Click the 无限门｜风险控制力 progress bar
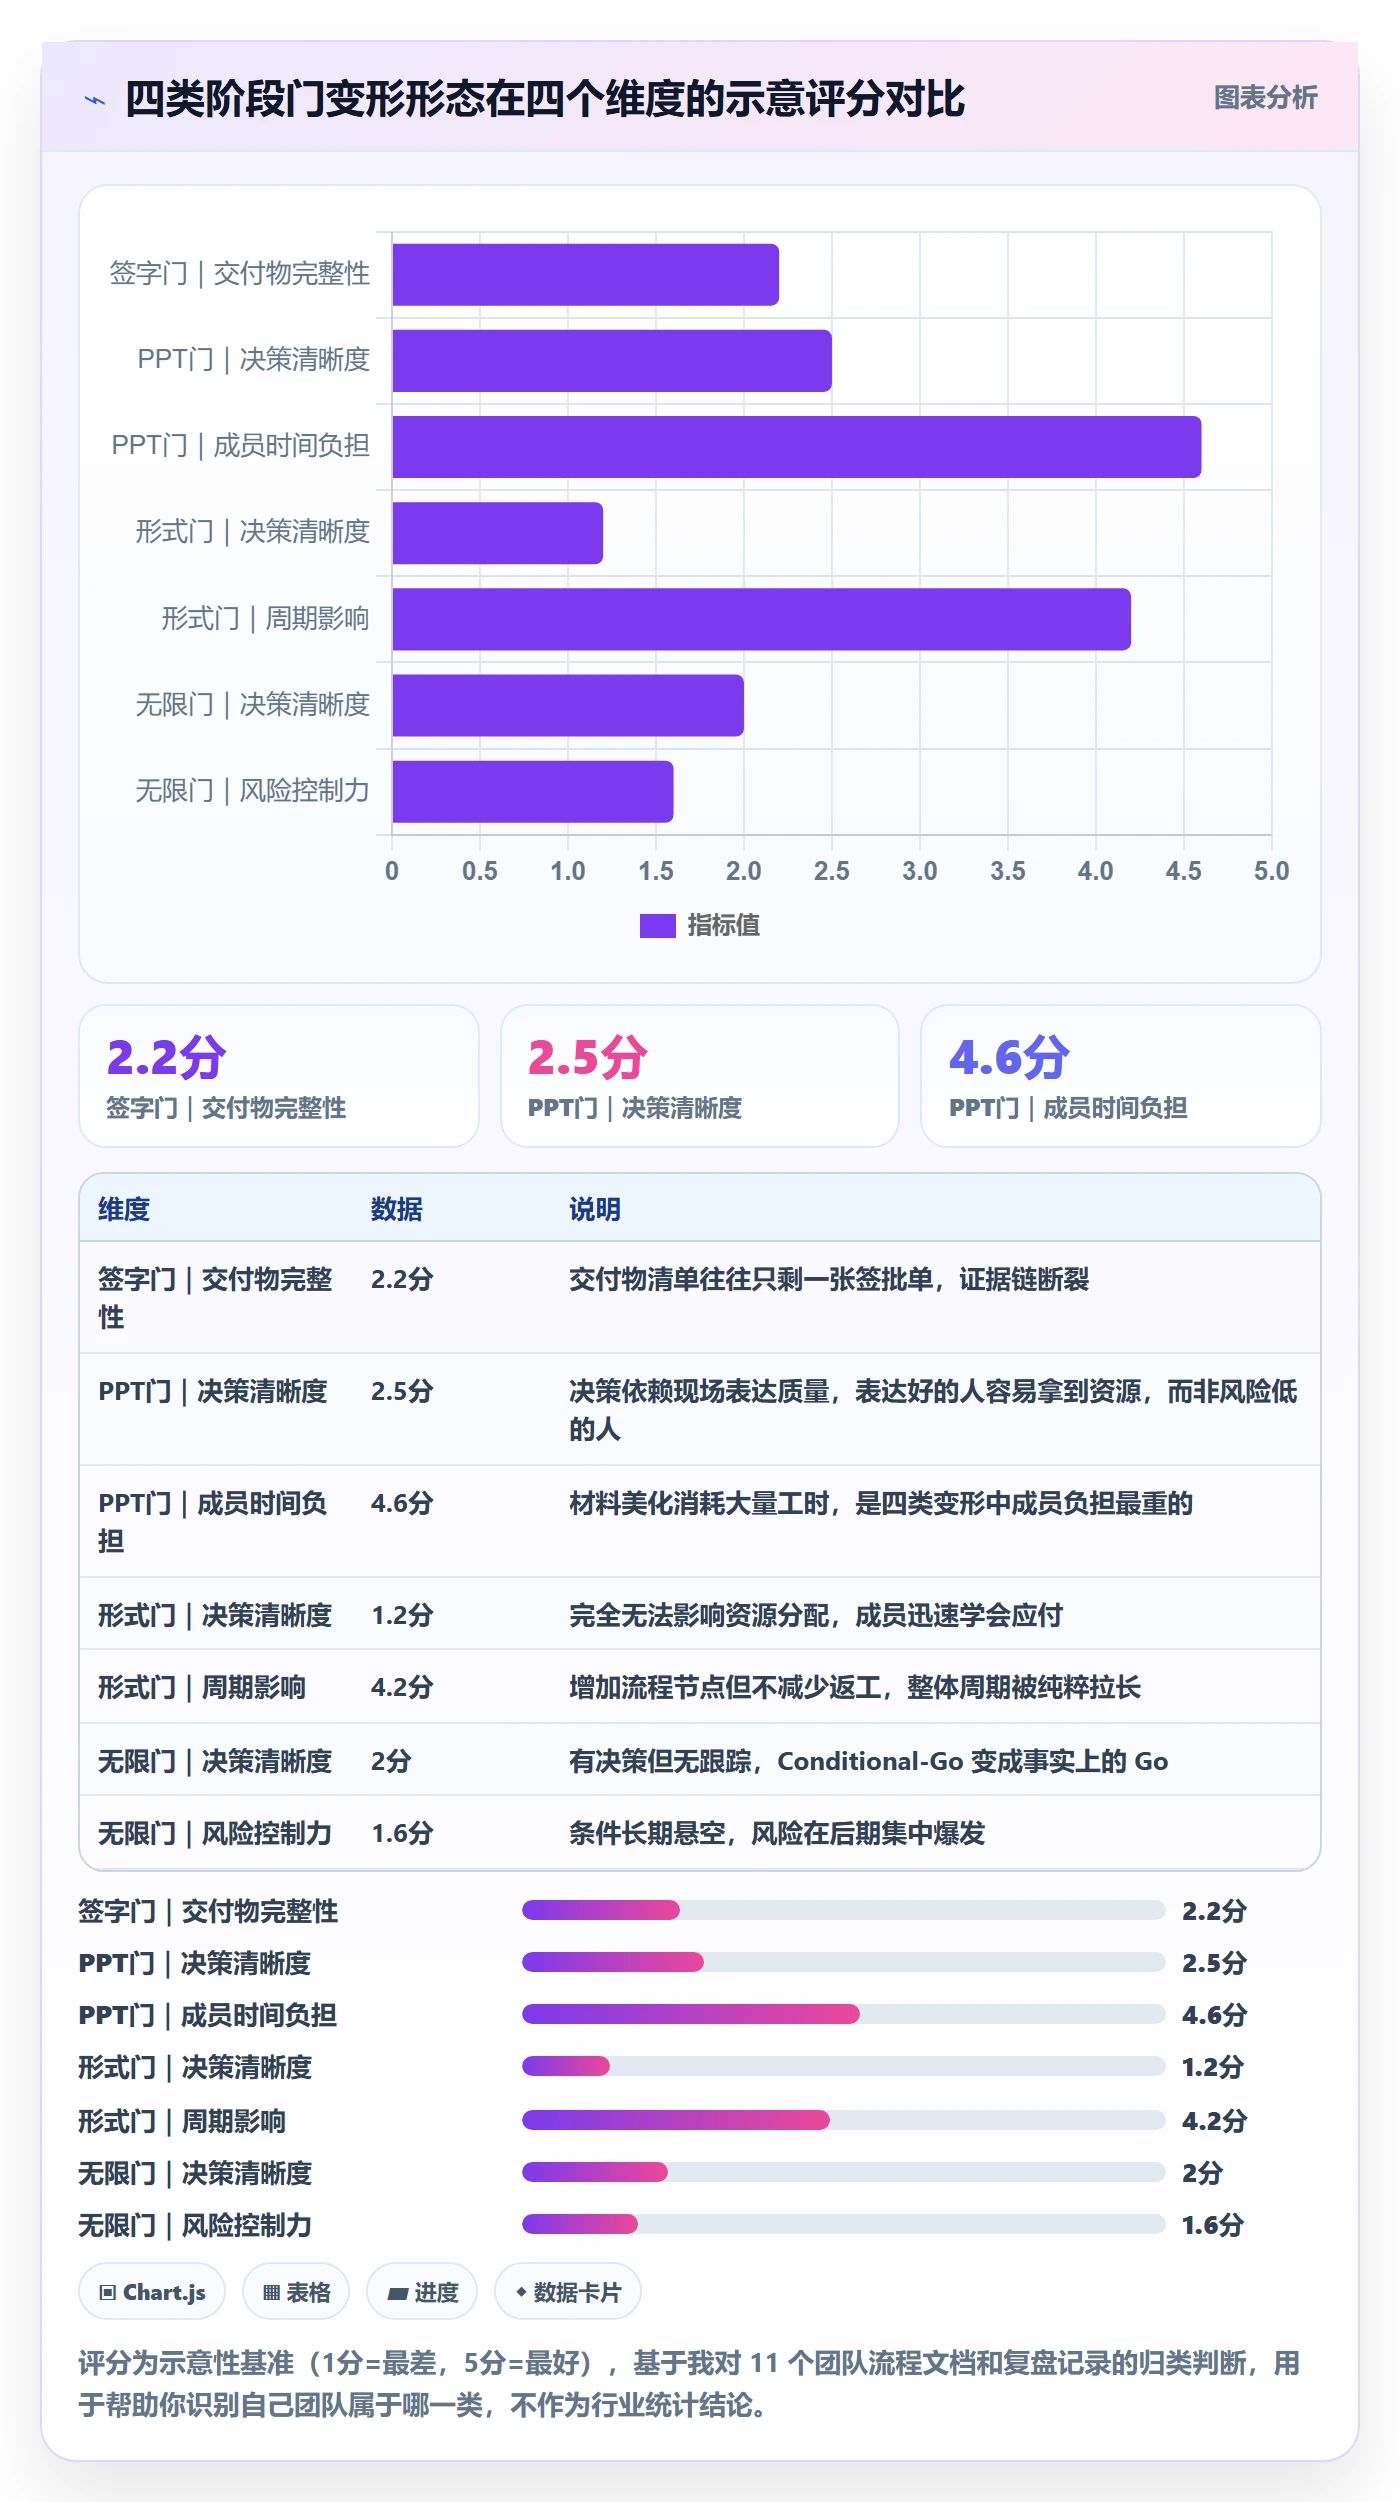 click(x=844, y=2224)
